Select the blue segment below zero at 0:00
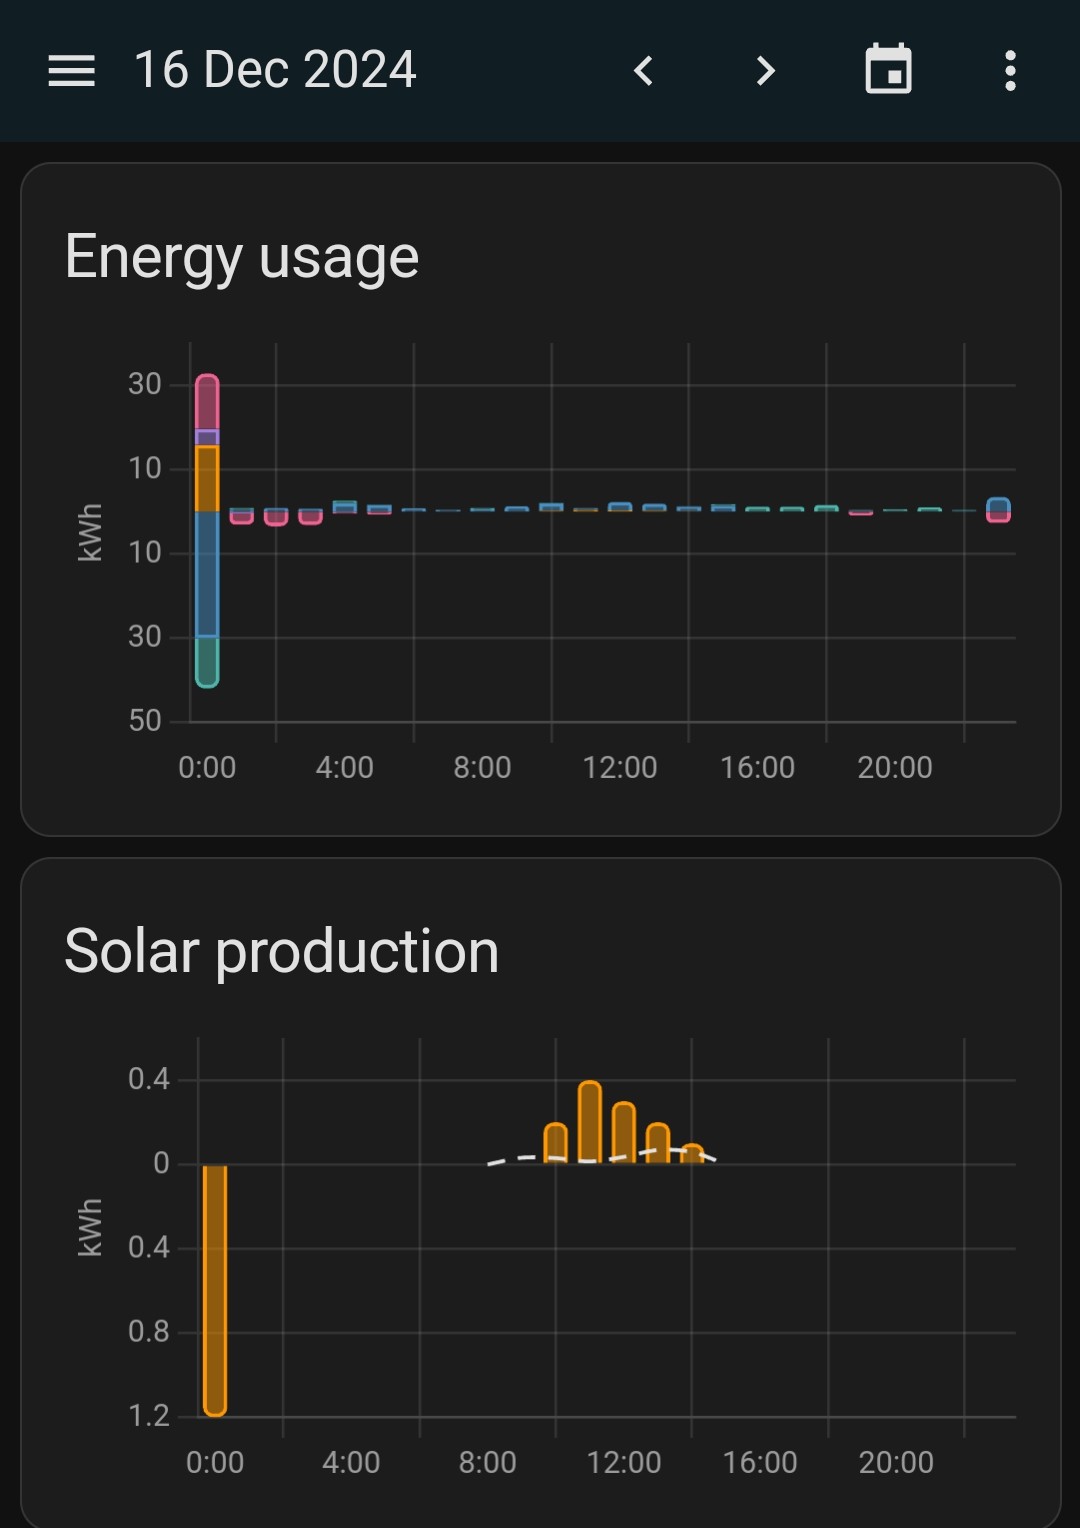Viewport: 1080px width, 1528px height. (207, 574)
